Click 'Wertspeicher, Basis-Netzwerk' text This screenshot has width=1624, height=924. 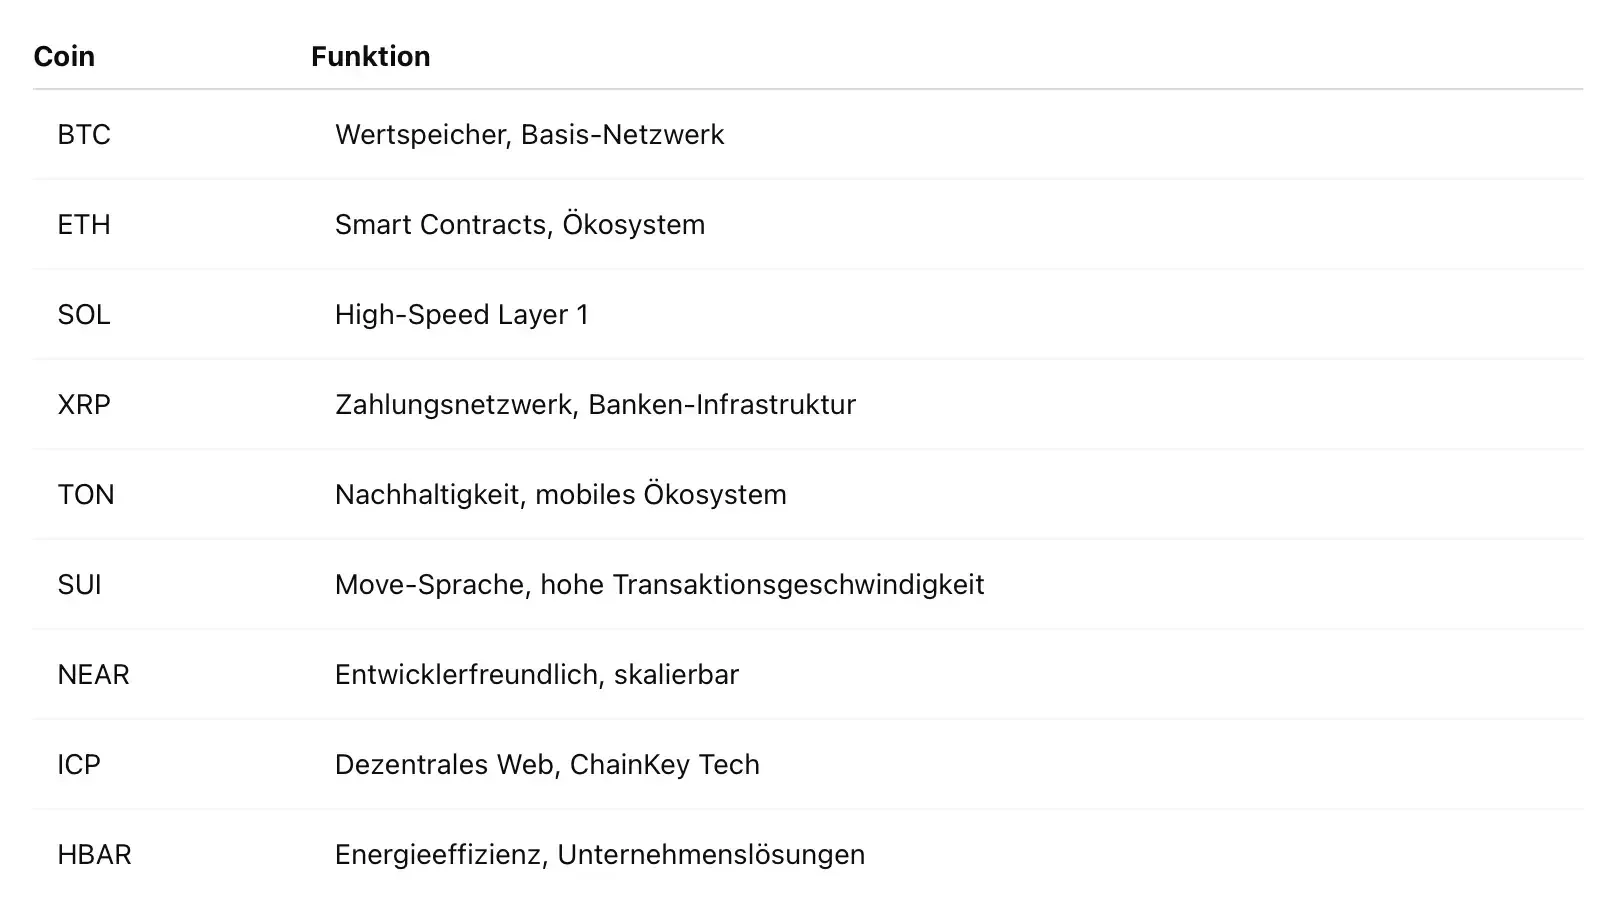point(529,134)
